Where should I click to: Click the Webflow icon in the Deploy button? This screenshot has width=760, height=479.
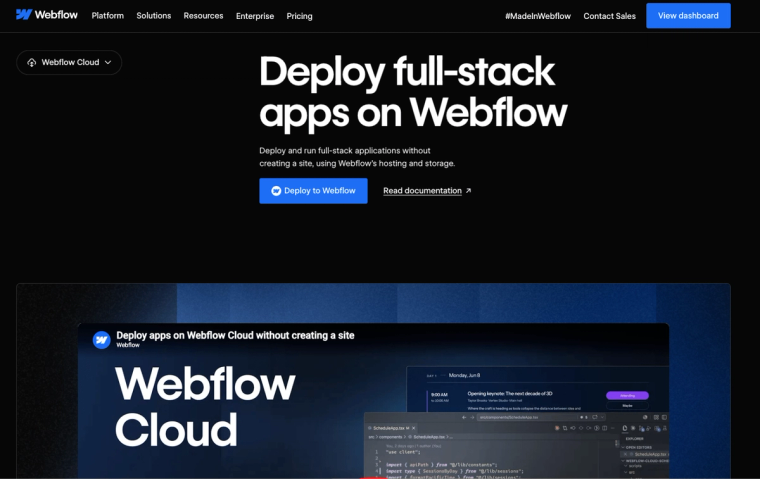(x=276, y=191)
